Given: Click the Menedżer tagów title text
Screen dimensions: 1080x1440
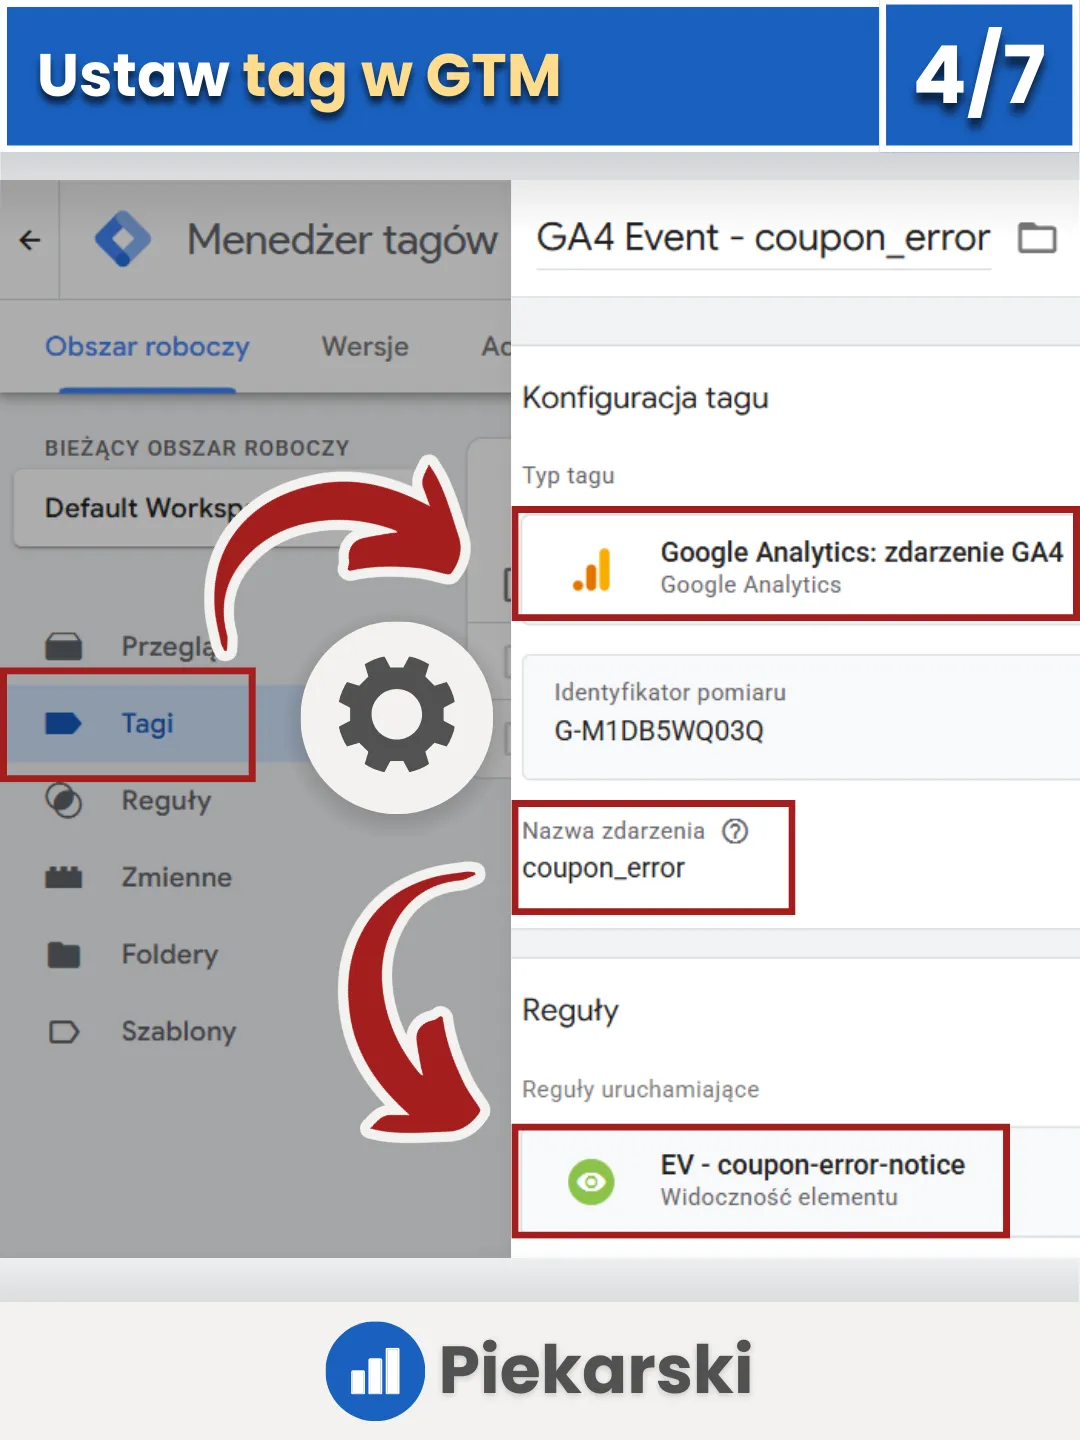Looking at the screenshot, I should click(342, 240).
